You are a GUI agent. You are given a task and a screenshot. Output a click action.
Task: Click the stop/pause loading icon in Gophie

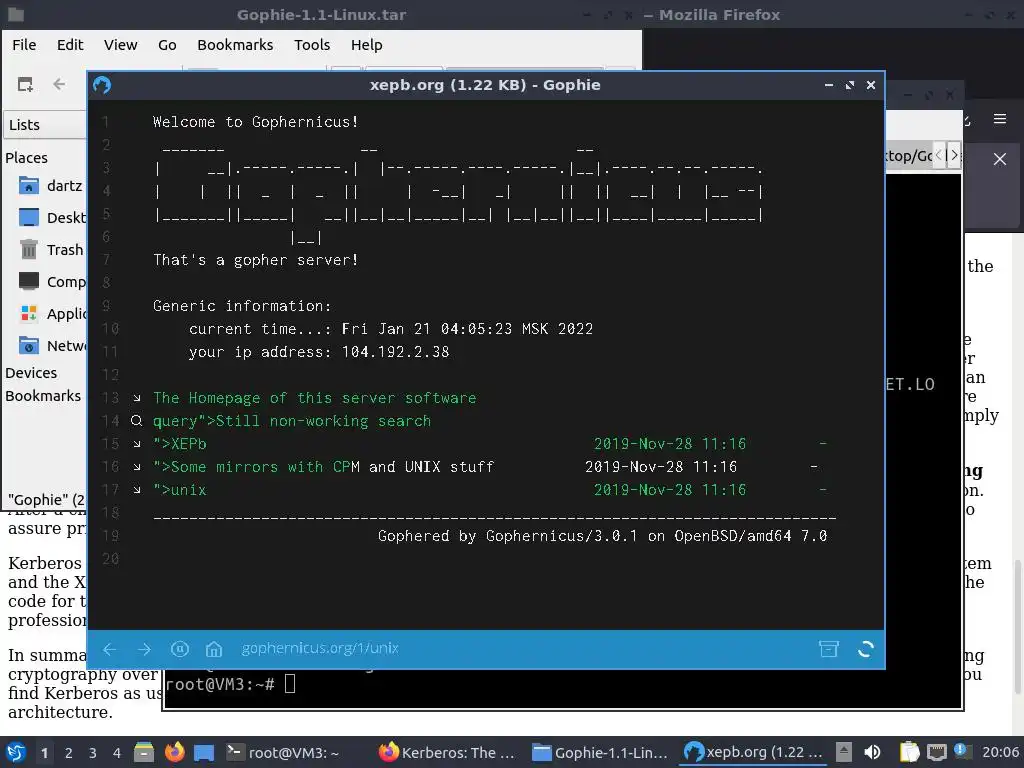pos(180,649)
